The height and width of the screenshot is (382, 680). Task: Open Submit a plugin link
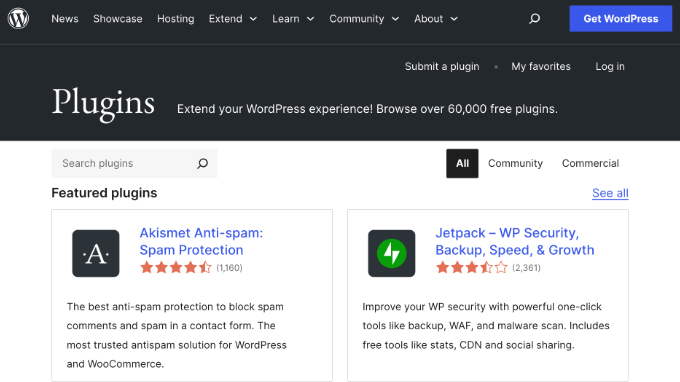tap(442, 66)
